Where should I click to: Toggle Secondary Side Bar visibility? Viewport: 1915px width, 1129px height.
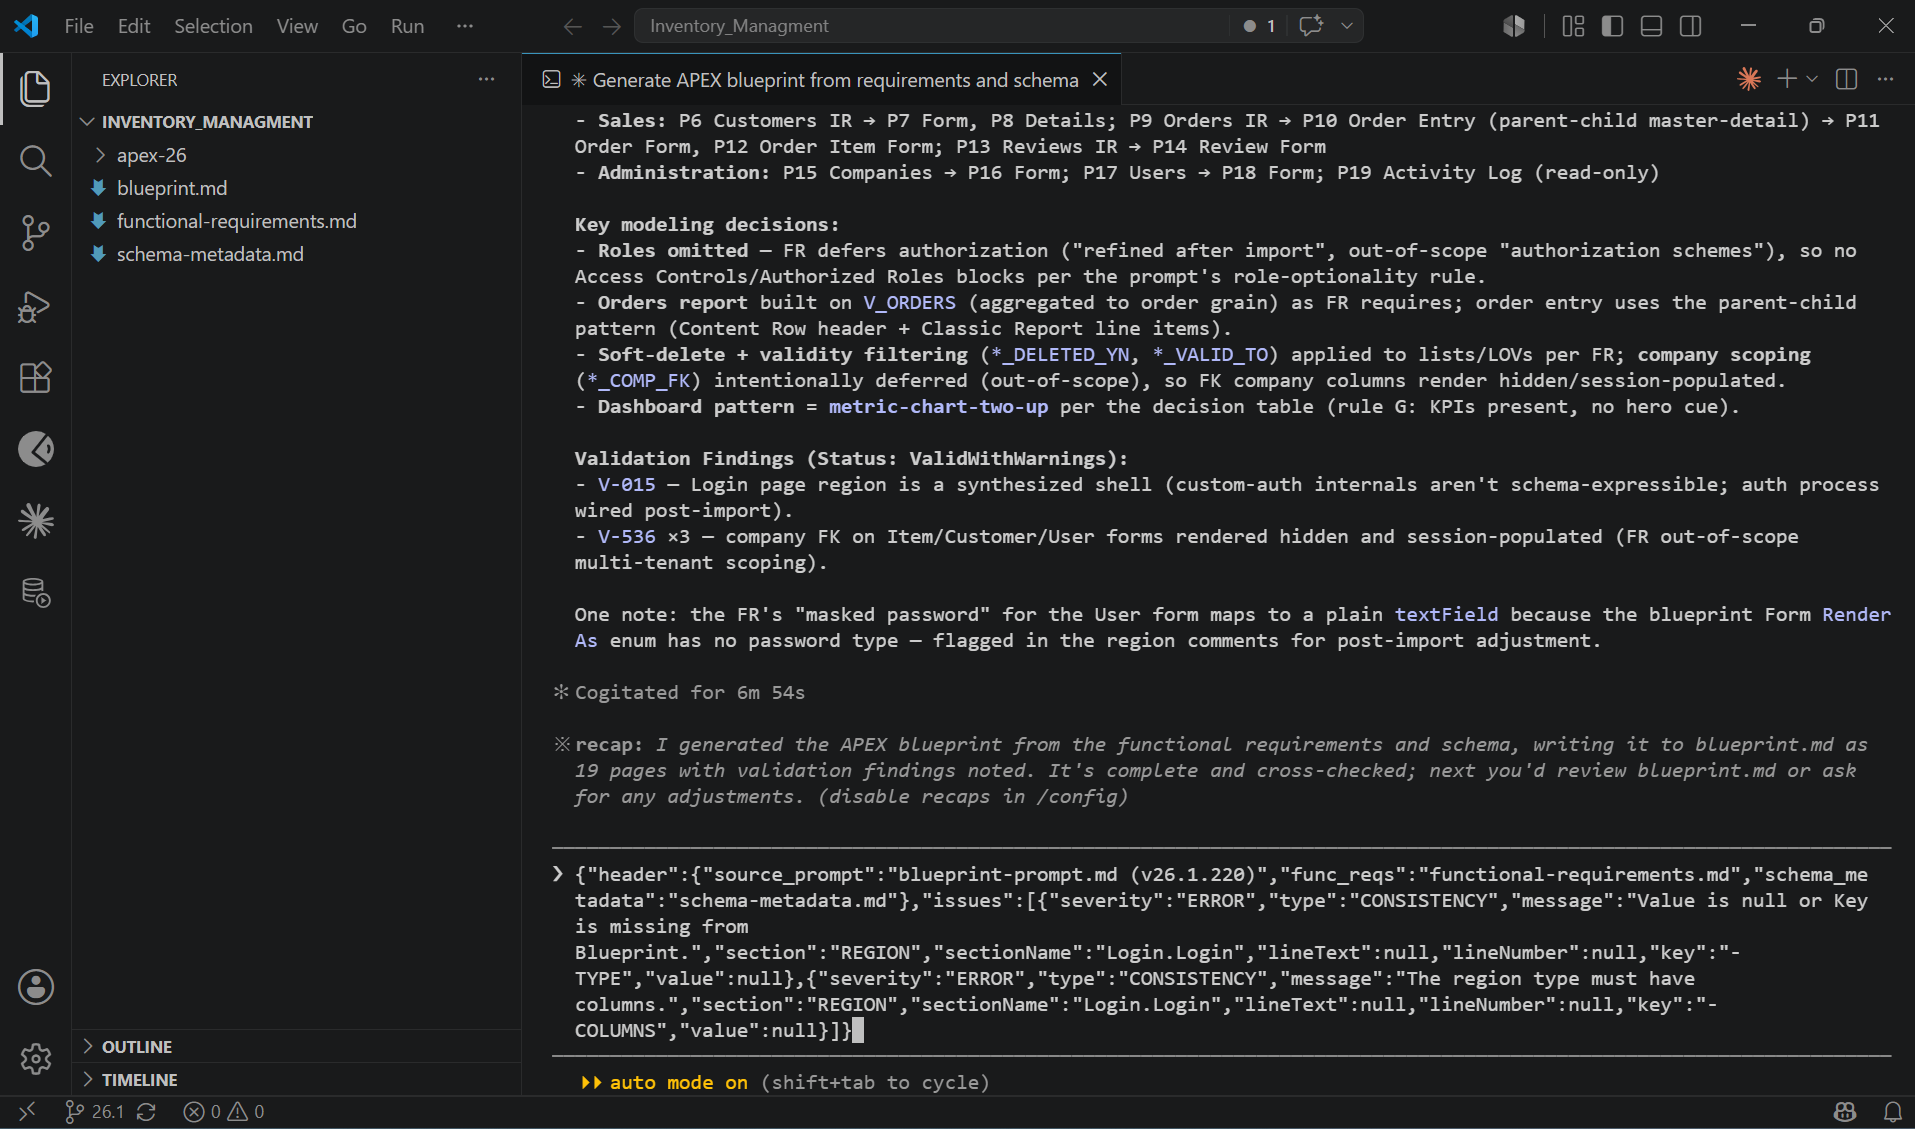tap(1691, 26)
